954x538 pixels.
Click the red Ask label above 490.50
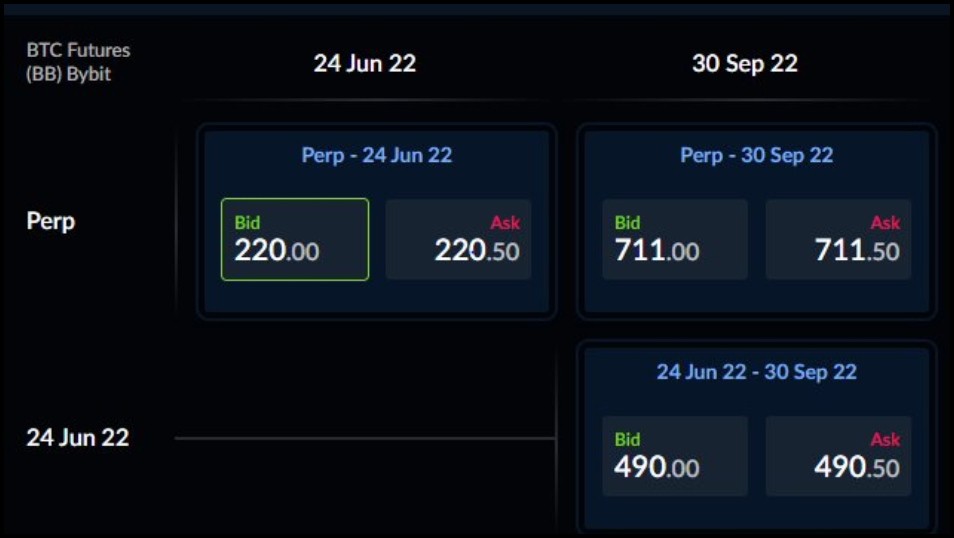click(x=884, y=440)
